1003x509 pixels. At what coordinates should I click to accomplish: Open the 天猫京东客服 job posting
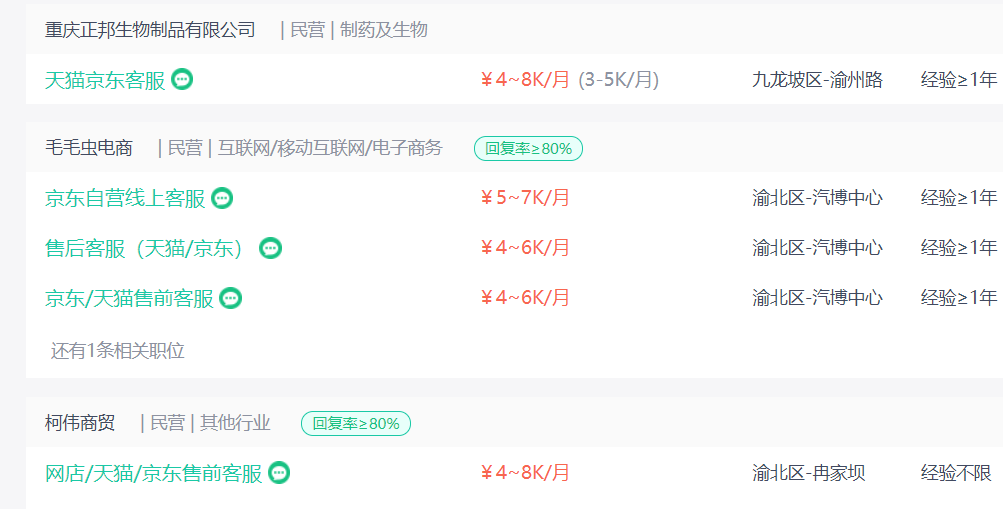pos(105,80)
